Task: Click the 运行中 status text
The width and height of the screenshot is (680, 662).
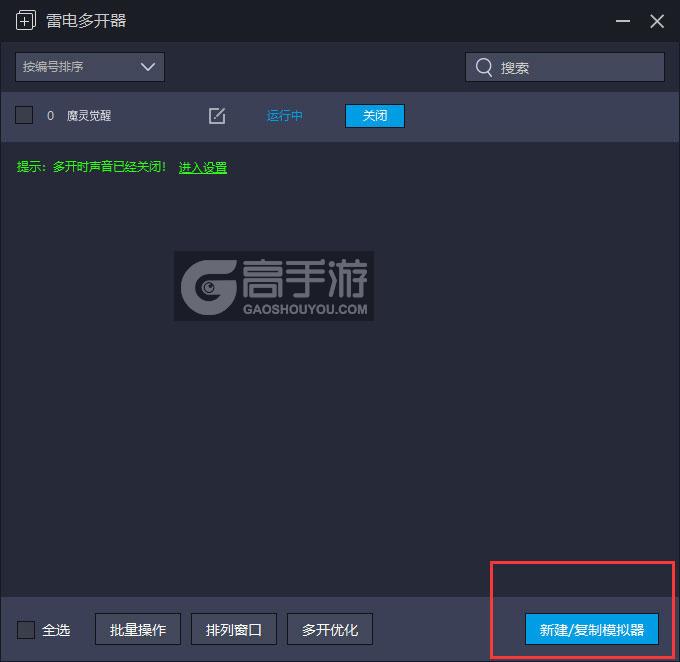Action: [284, 116]
